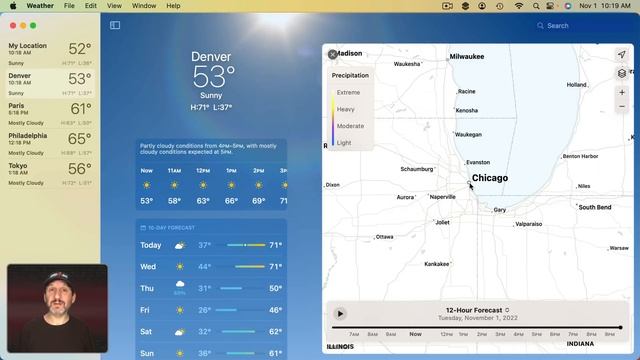
Task: Open the map layers selector
Action: (x=622, y=73)
